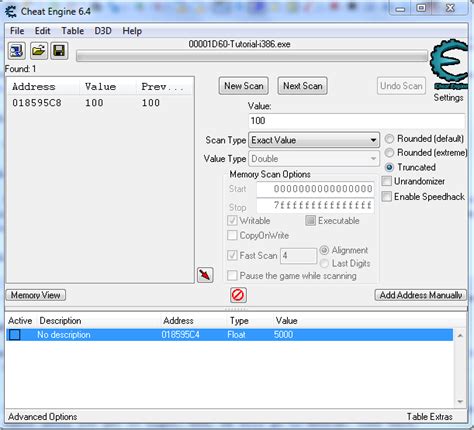Click the Cheat Engine title bar icon

(x=11, y=12)
